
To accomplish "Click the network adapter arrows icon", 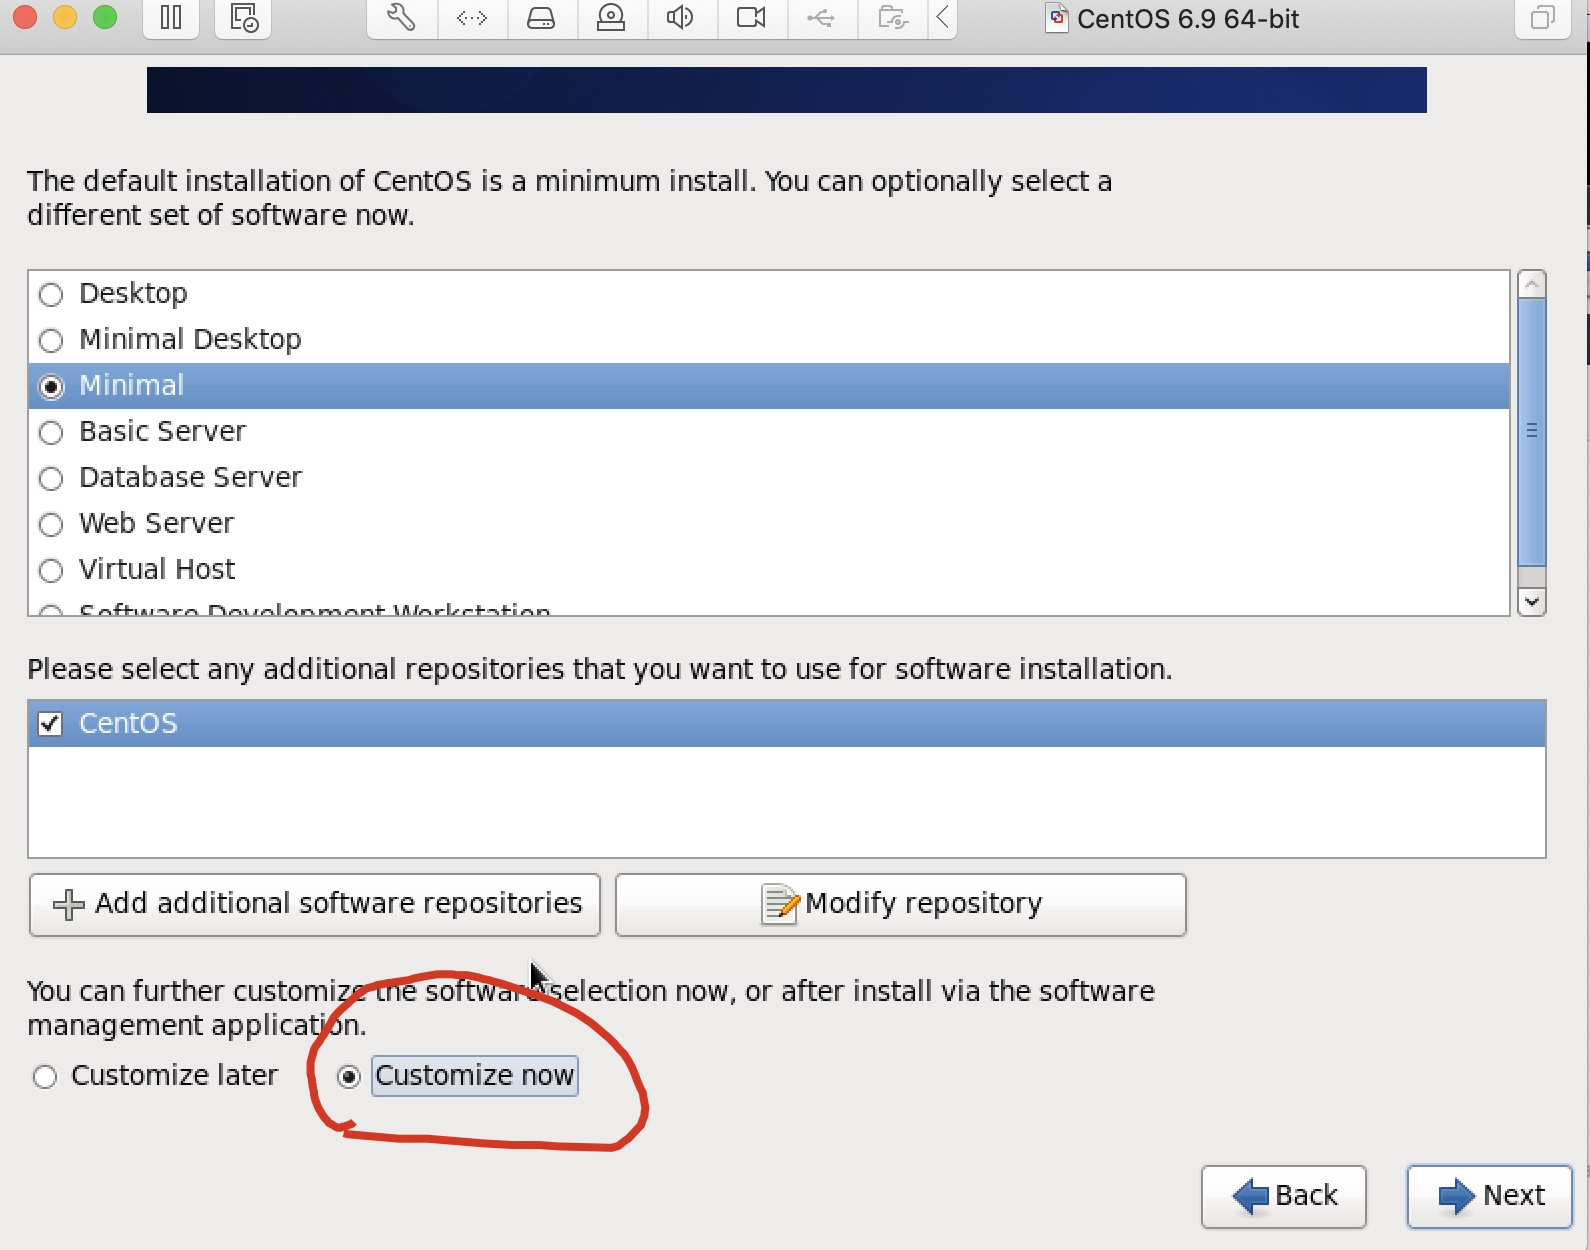I will pyautogui.click(x=472, y=18).
